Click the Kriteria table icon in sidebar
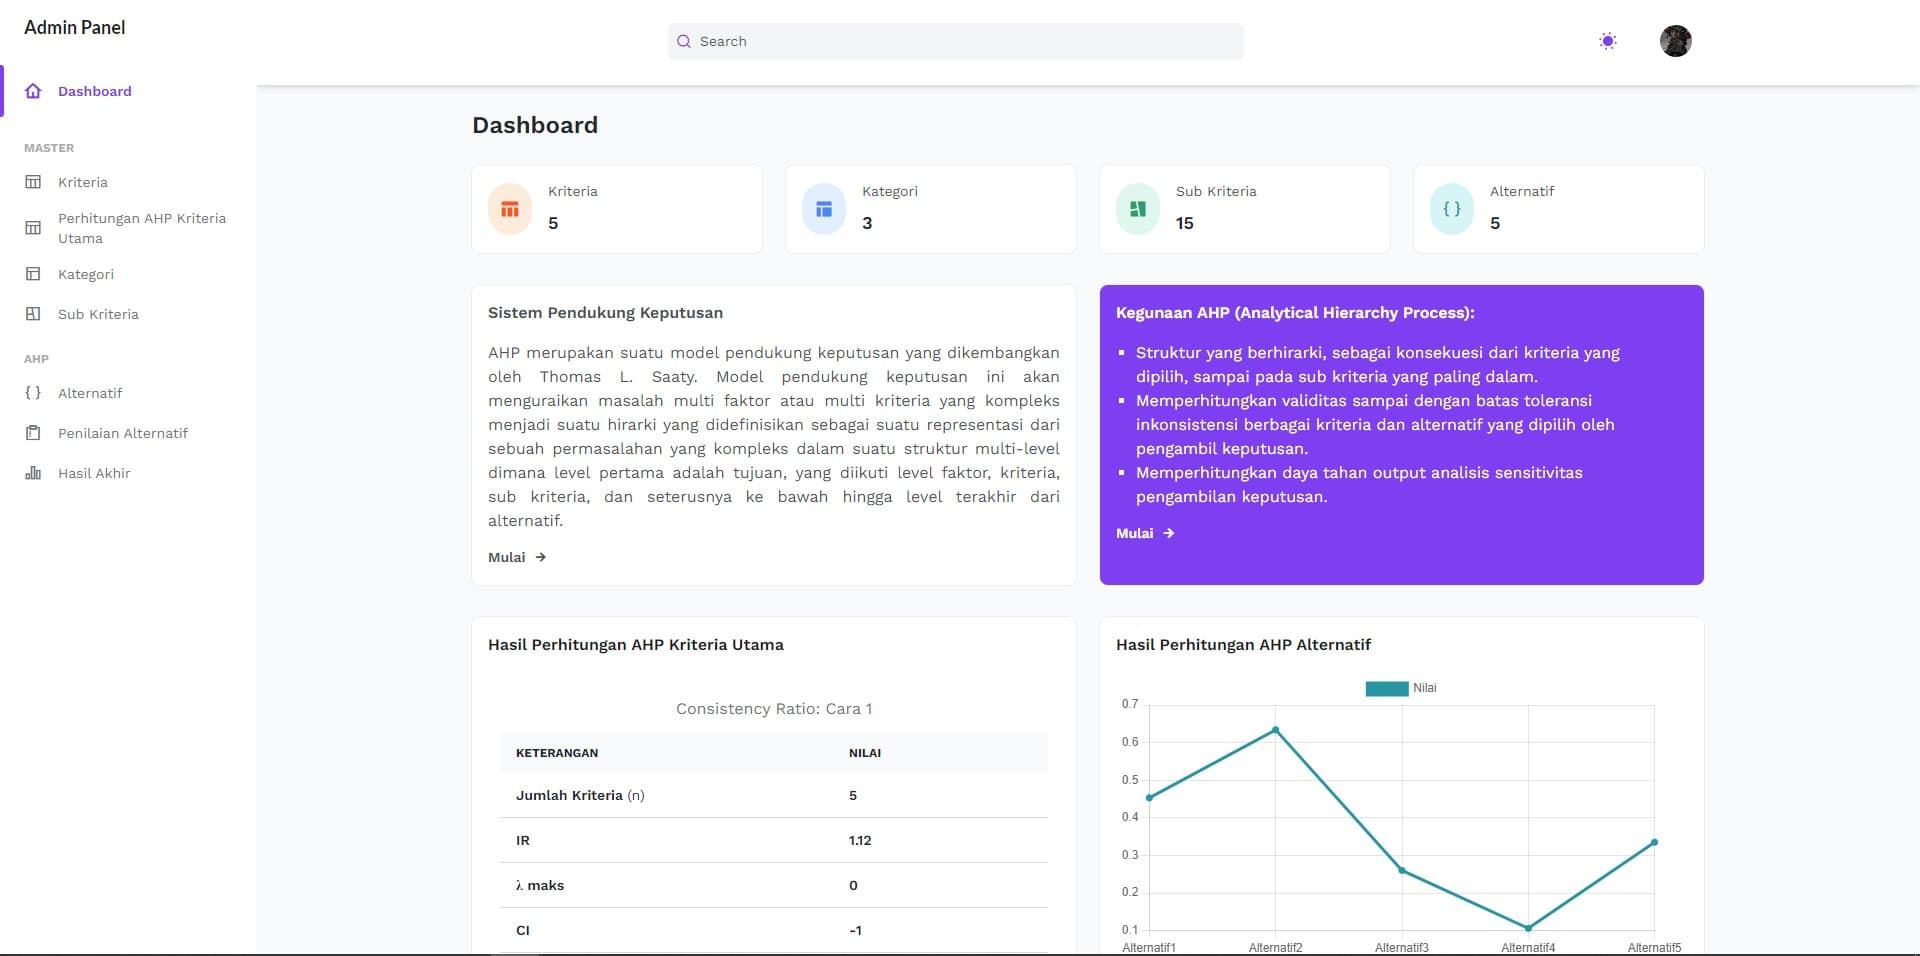 tap(35, 182)
